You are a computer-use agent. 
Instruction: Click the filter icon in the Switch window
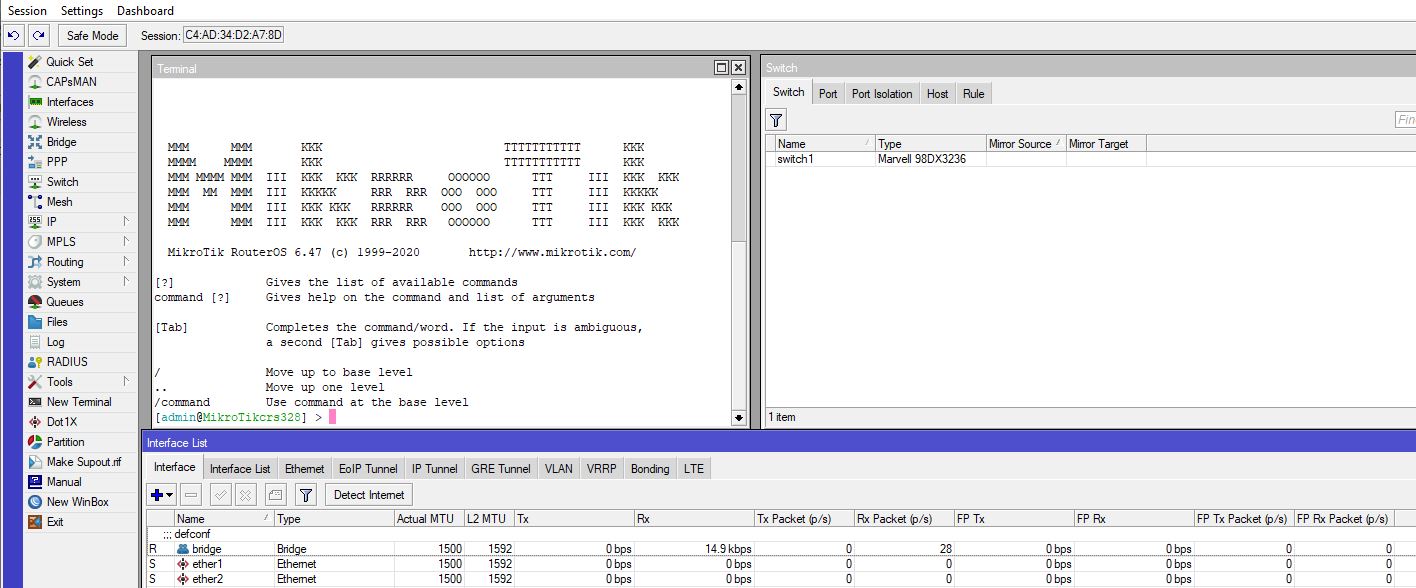coord(776,120)
